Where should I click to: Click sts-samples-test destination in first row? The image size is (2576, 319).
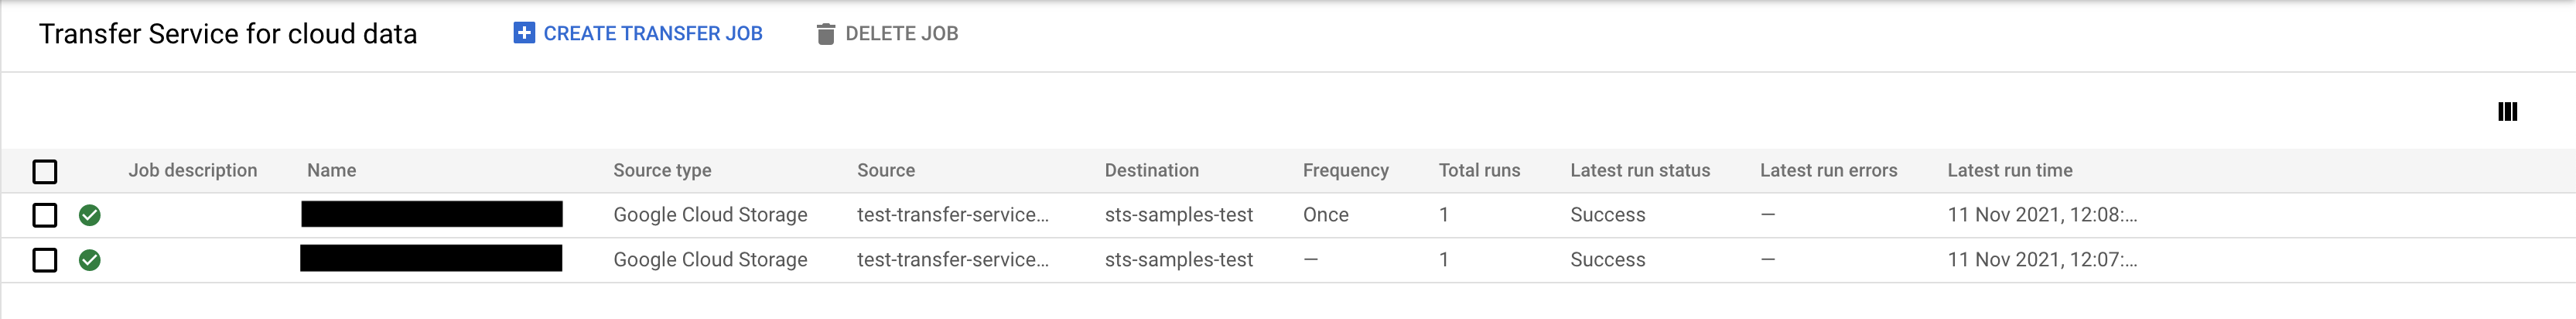pyautogui.click(x=1178, y=215)
